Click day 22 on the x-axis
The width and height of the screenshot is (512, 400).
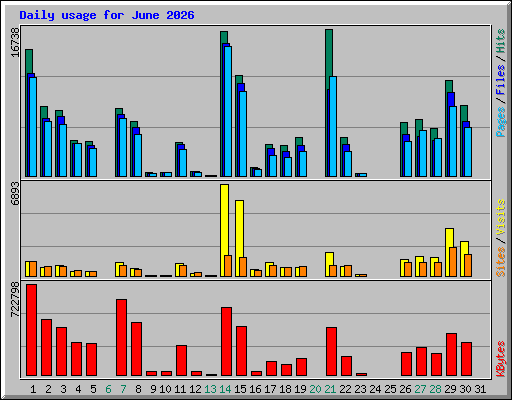[345, 389]
